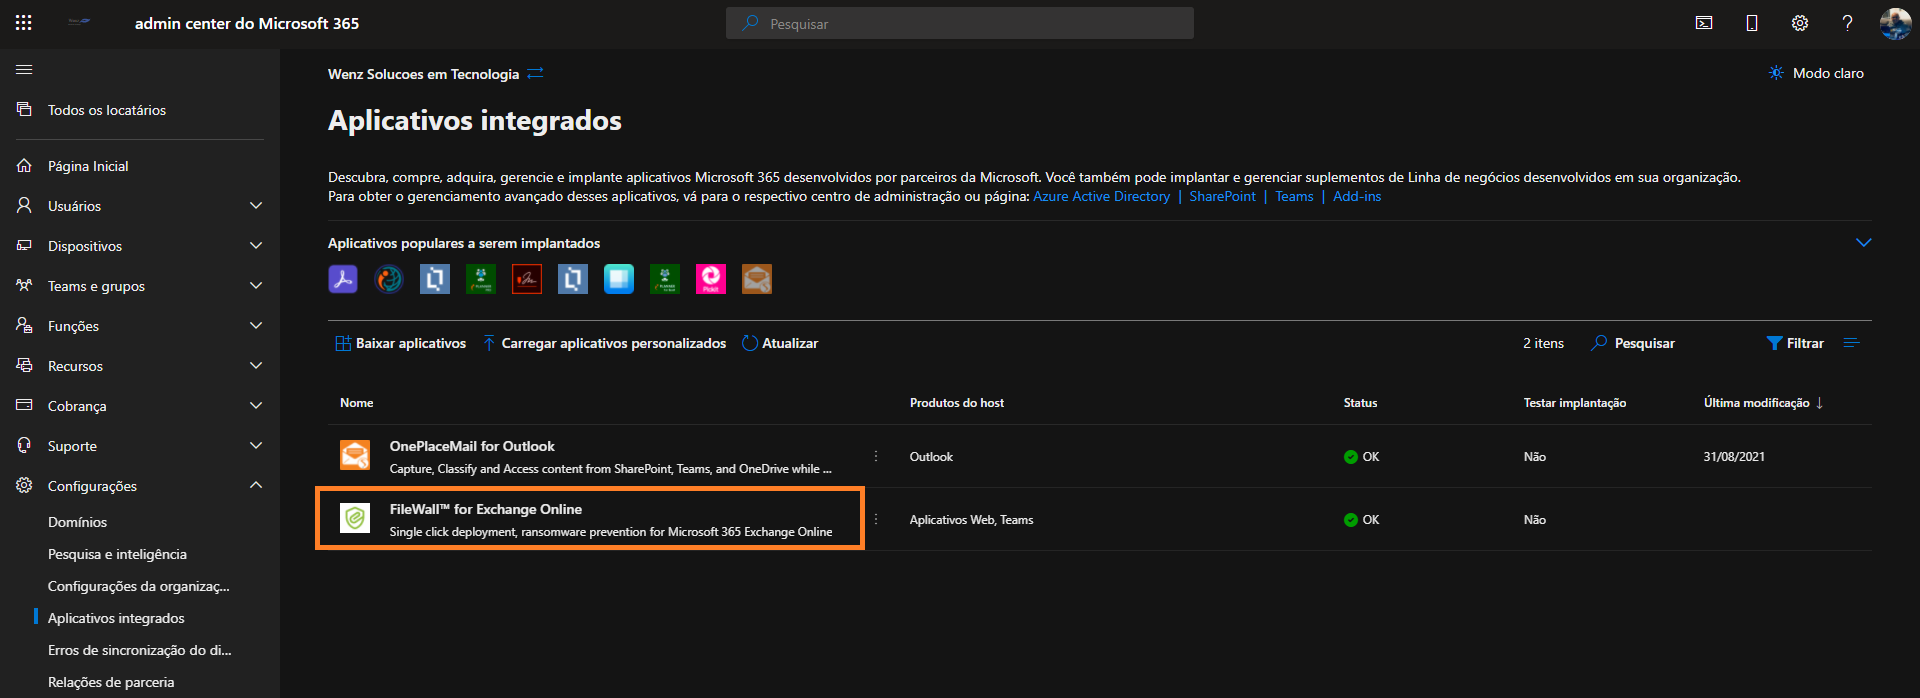Click the FileWall green shield app icon
This screenshot has width=1920, height=698.
tap(355, 518)
